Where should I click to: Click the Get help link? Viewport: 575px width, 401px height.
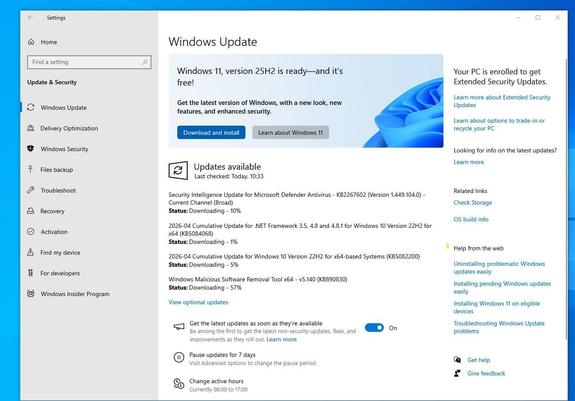(479, 360)
